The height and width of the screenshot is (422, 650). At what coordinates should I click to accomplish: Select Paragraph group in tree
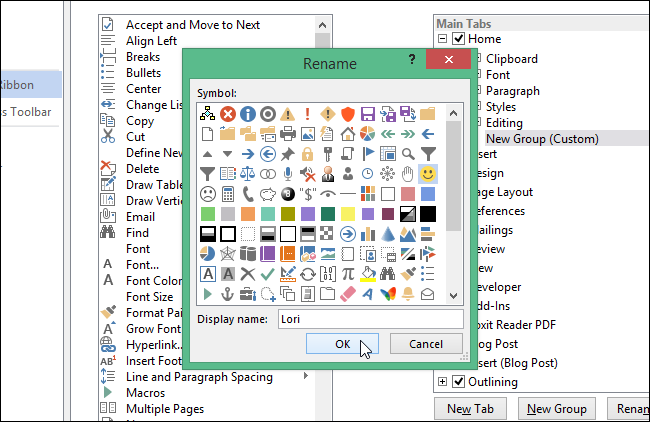[x=513, y=91]
